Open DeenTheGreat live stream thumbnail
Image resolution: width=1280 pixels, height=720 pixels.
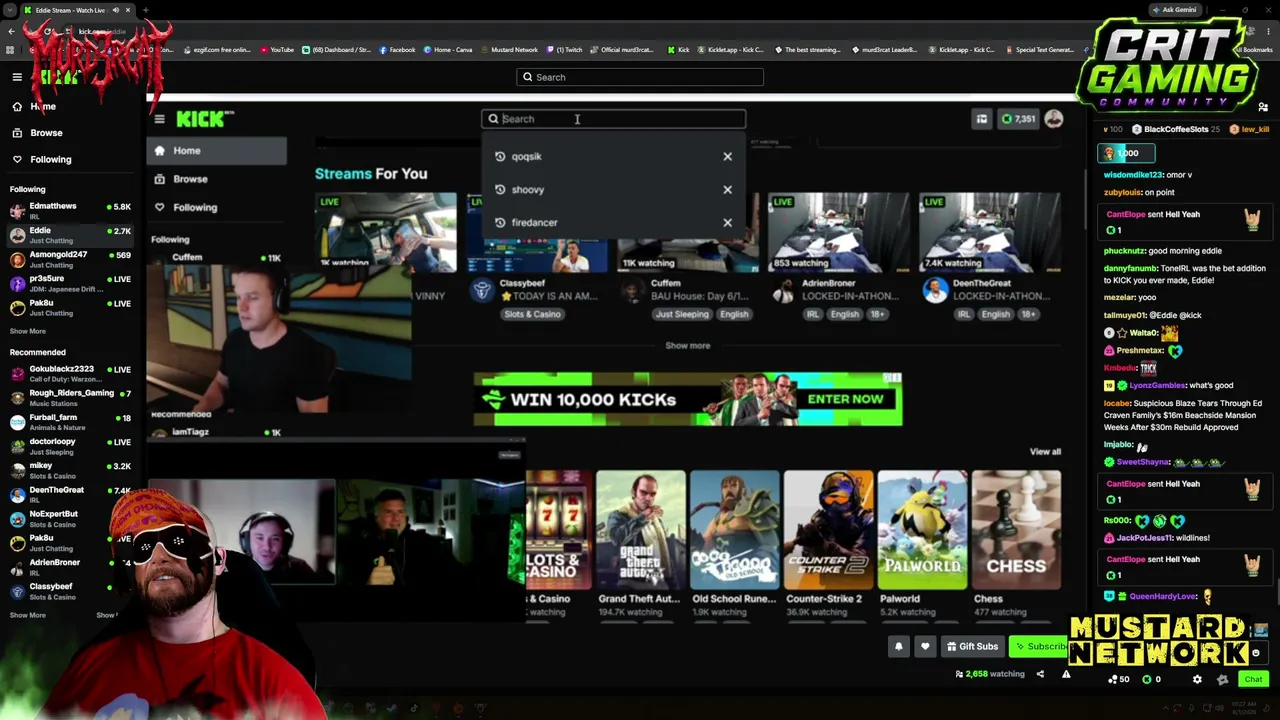(990, 232)
